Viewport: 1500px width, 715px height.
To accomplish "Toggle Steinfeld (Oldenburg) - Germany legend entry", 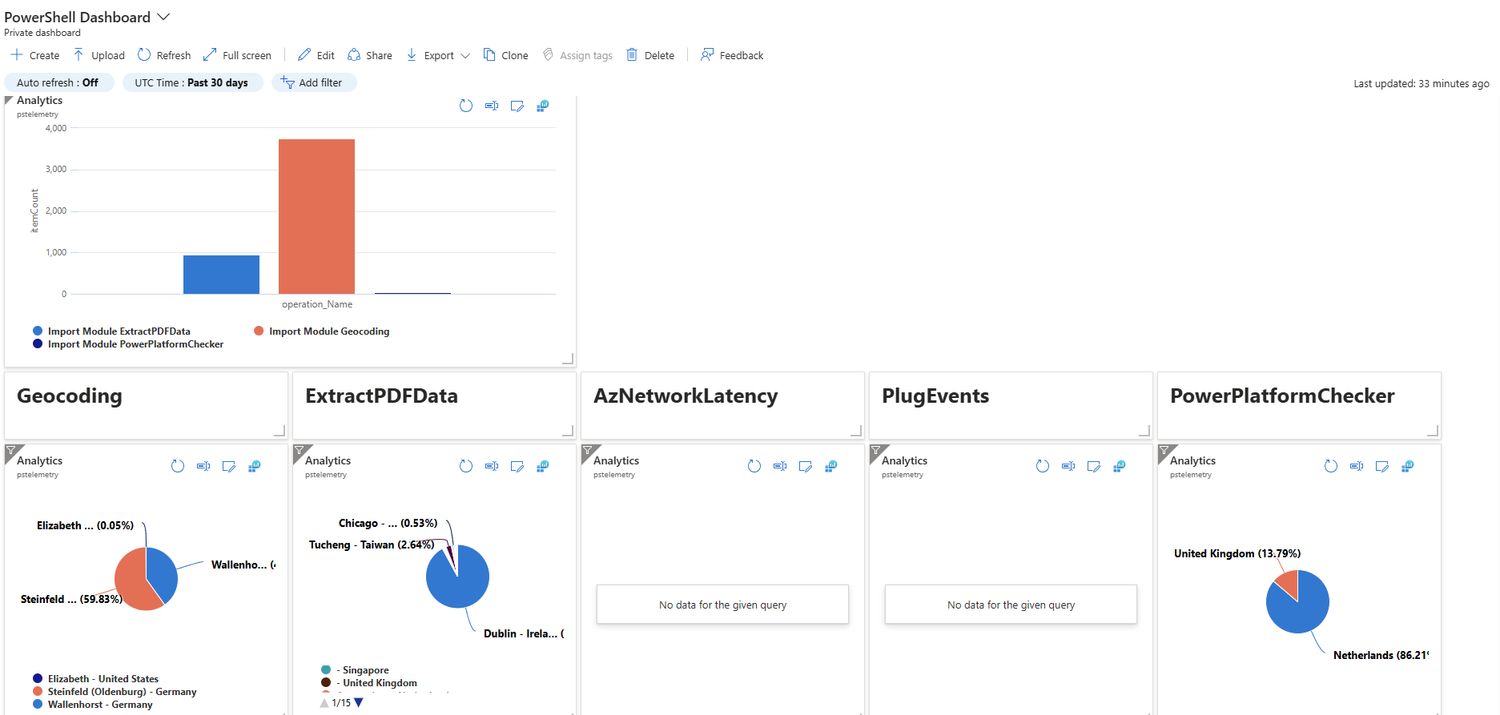I will tap(115, 692).
